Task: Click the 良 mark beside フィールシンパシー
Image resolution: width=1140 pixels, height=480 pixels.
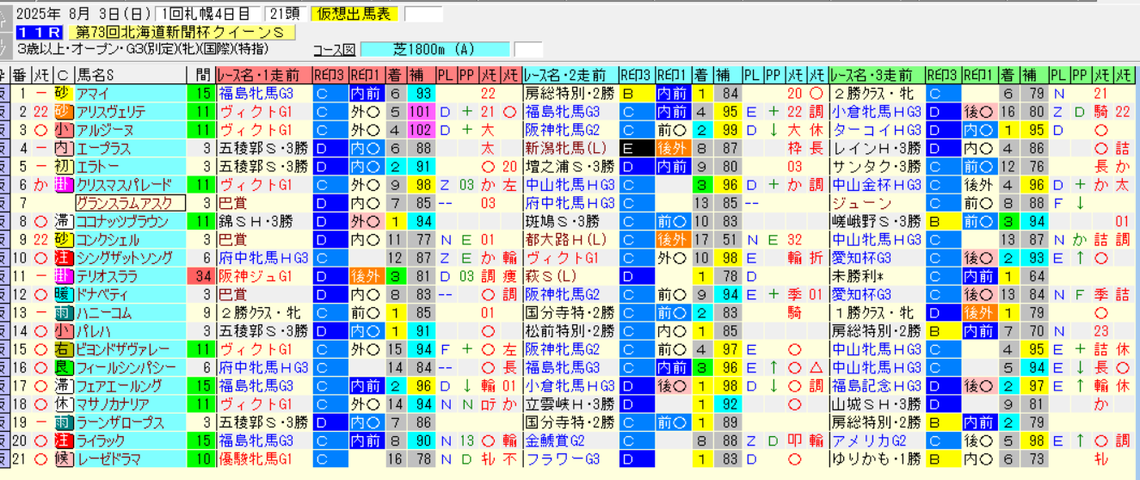Action: coord(63,367)
